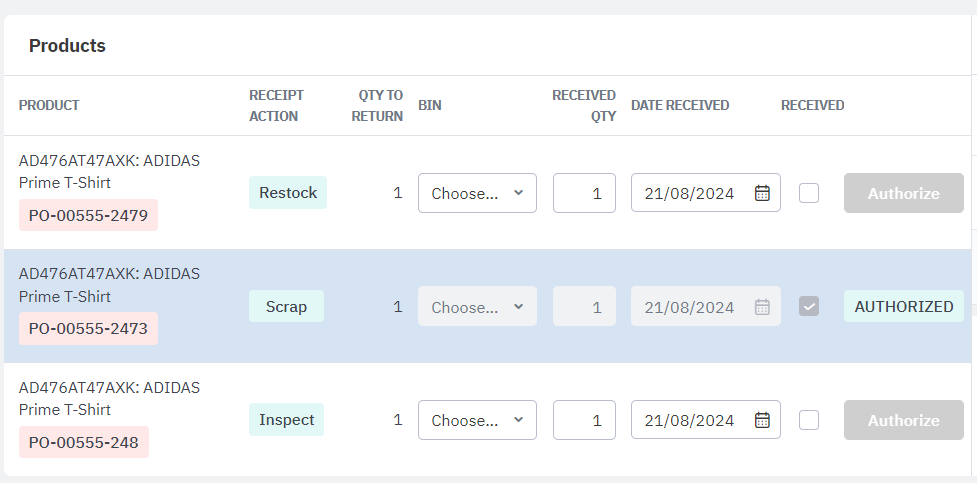Screen dimensions: 977x483
Task: Click product name above PO-00555-2473 tag
Action: click(110, 285)
